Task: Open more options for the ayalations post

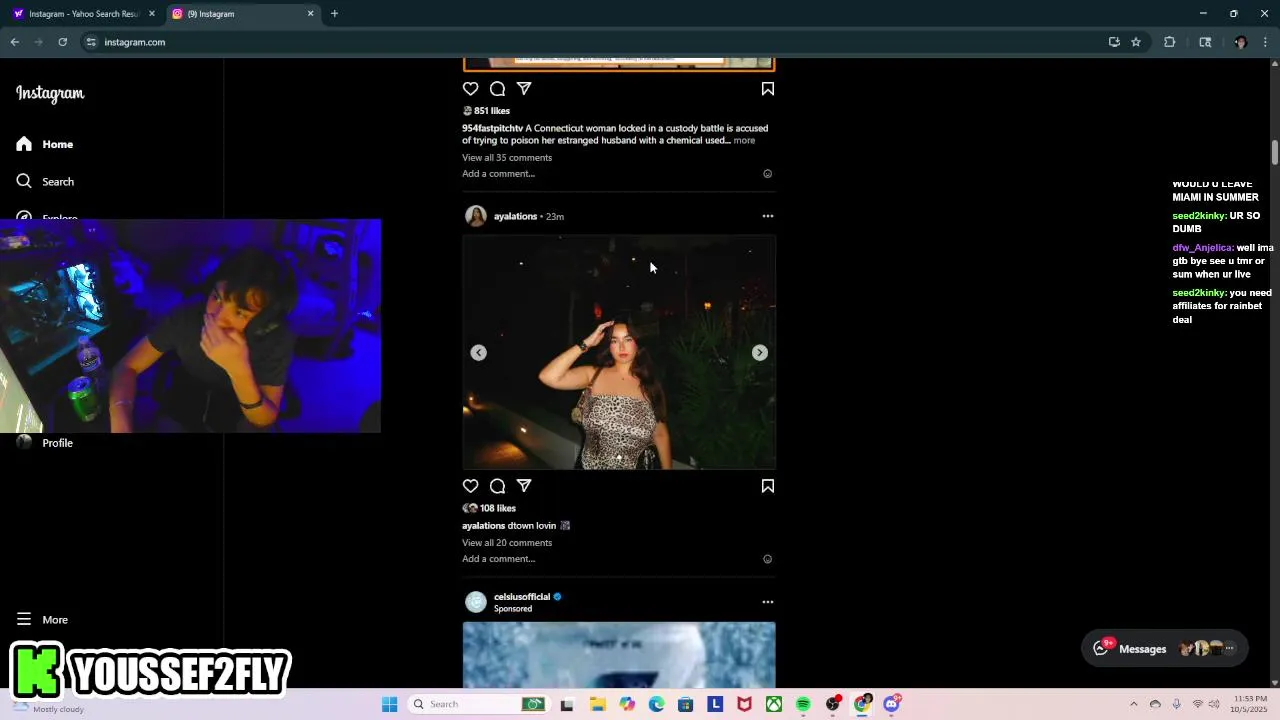Action: pyautogui.click(x=768, y=216)
